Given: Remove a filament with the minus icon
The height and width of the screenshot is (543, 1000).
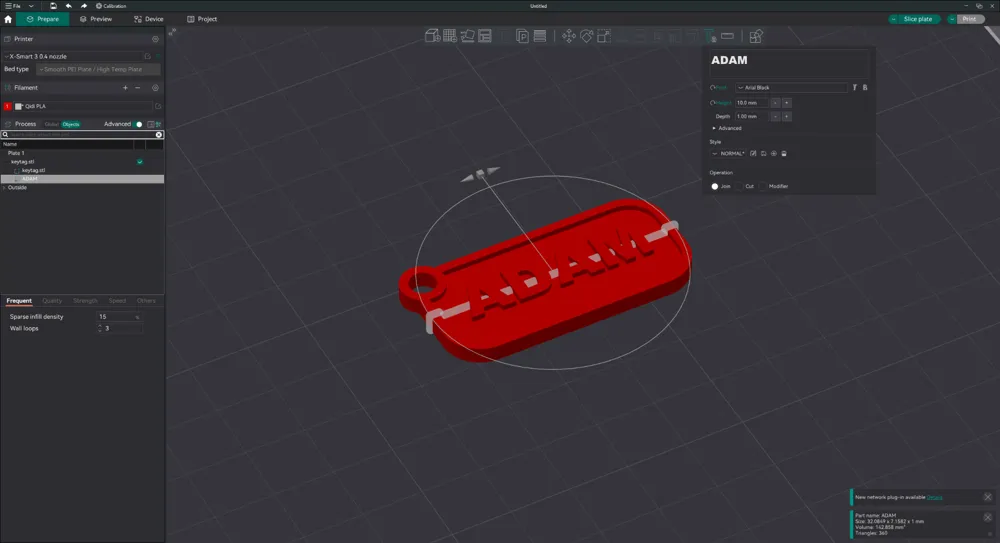Looking at the screenshot, I should click(138, 87).
